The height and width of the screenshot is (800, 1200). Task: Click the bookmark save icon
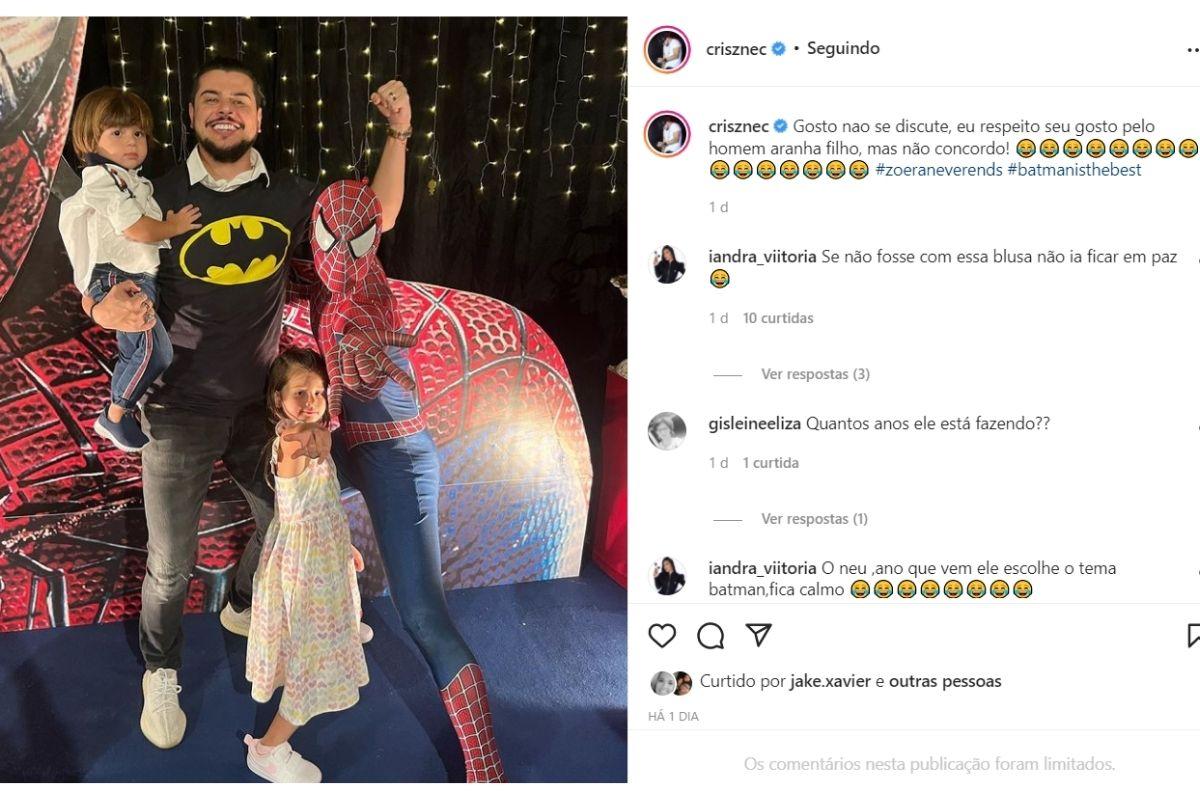[1193, 636]
